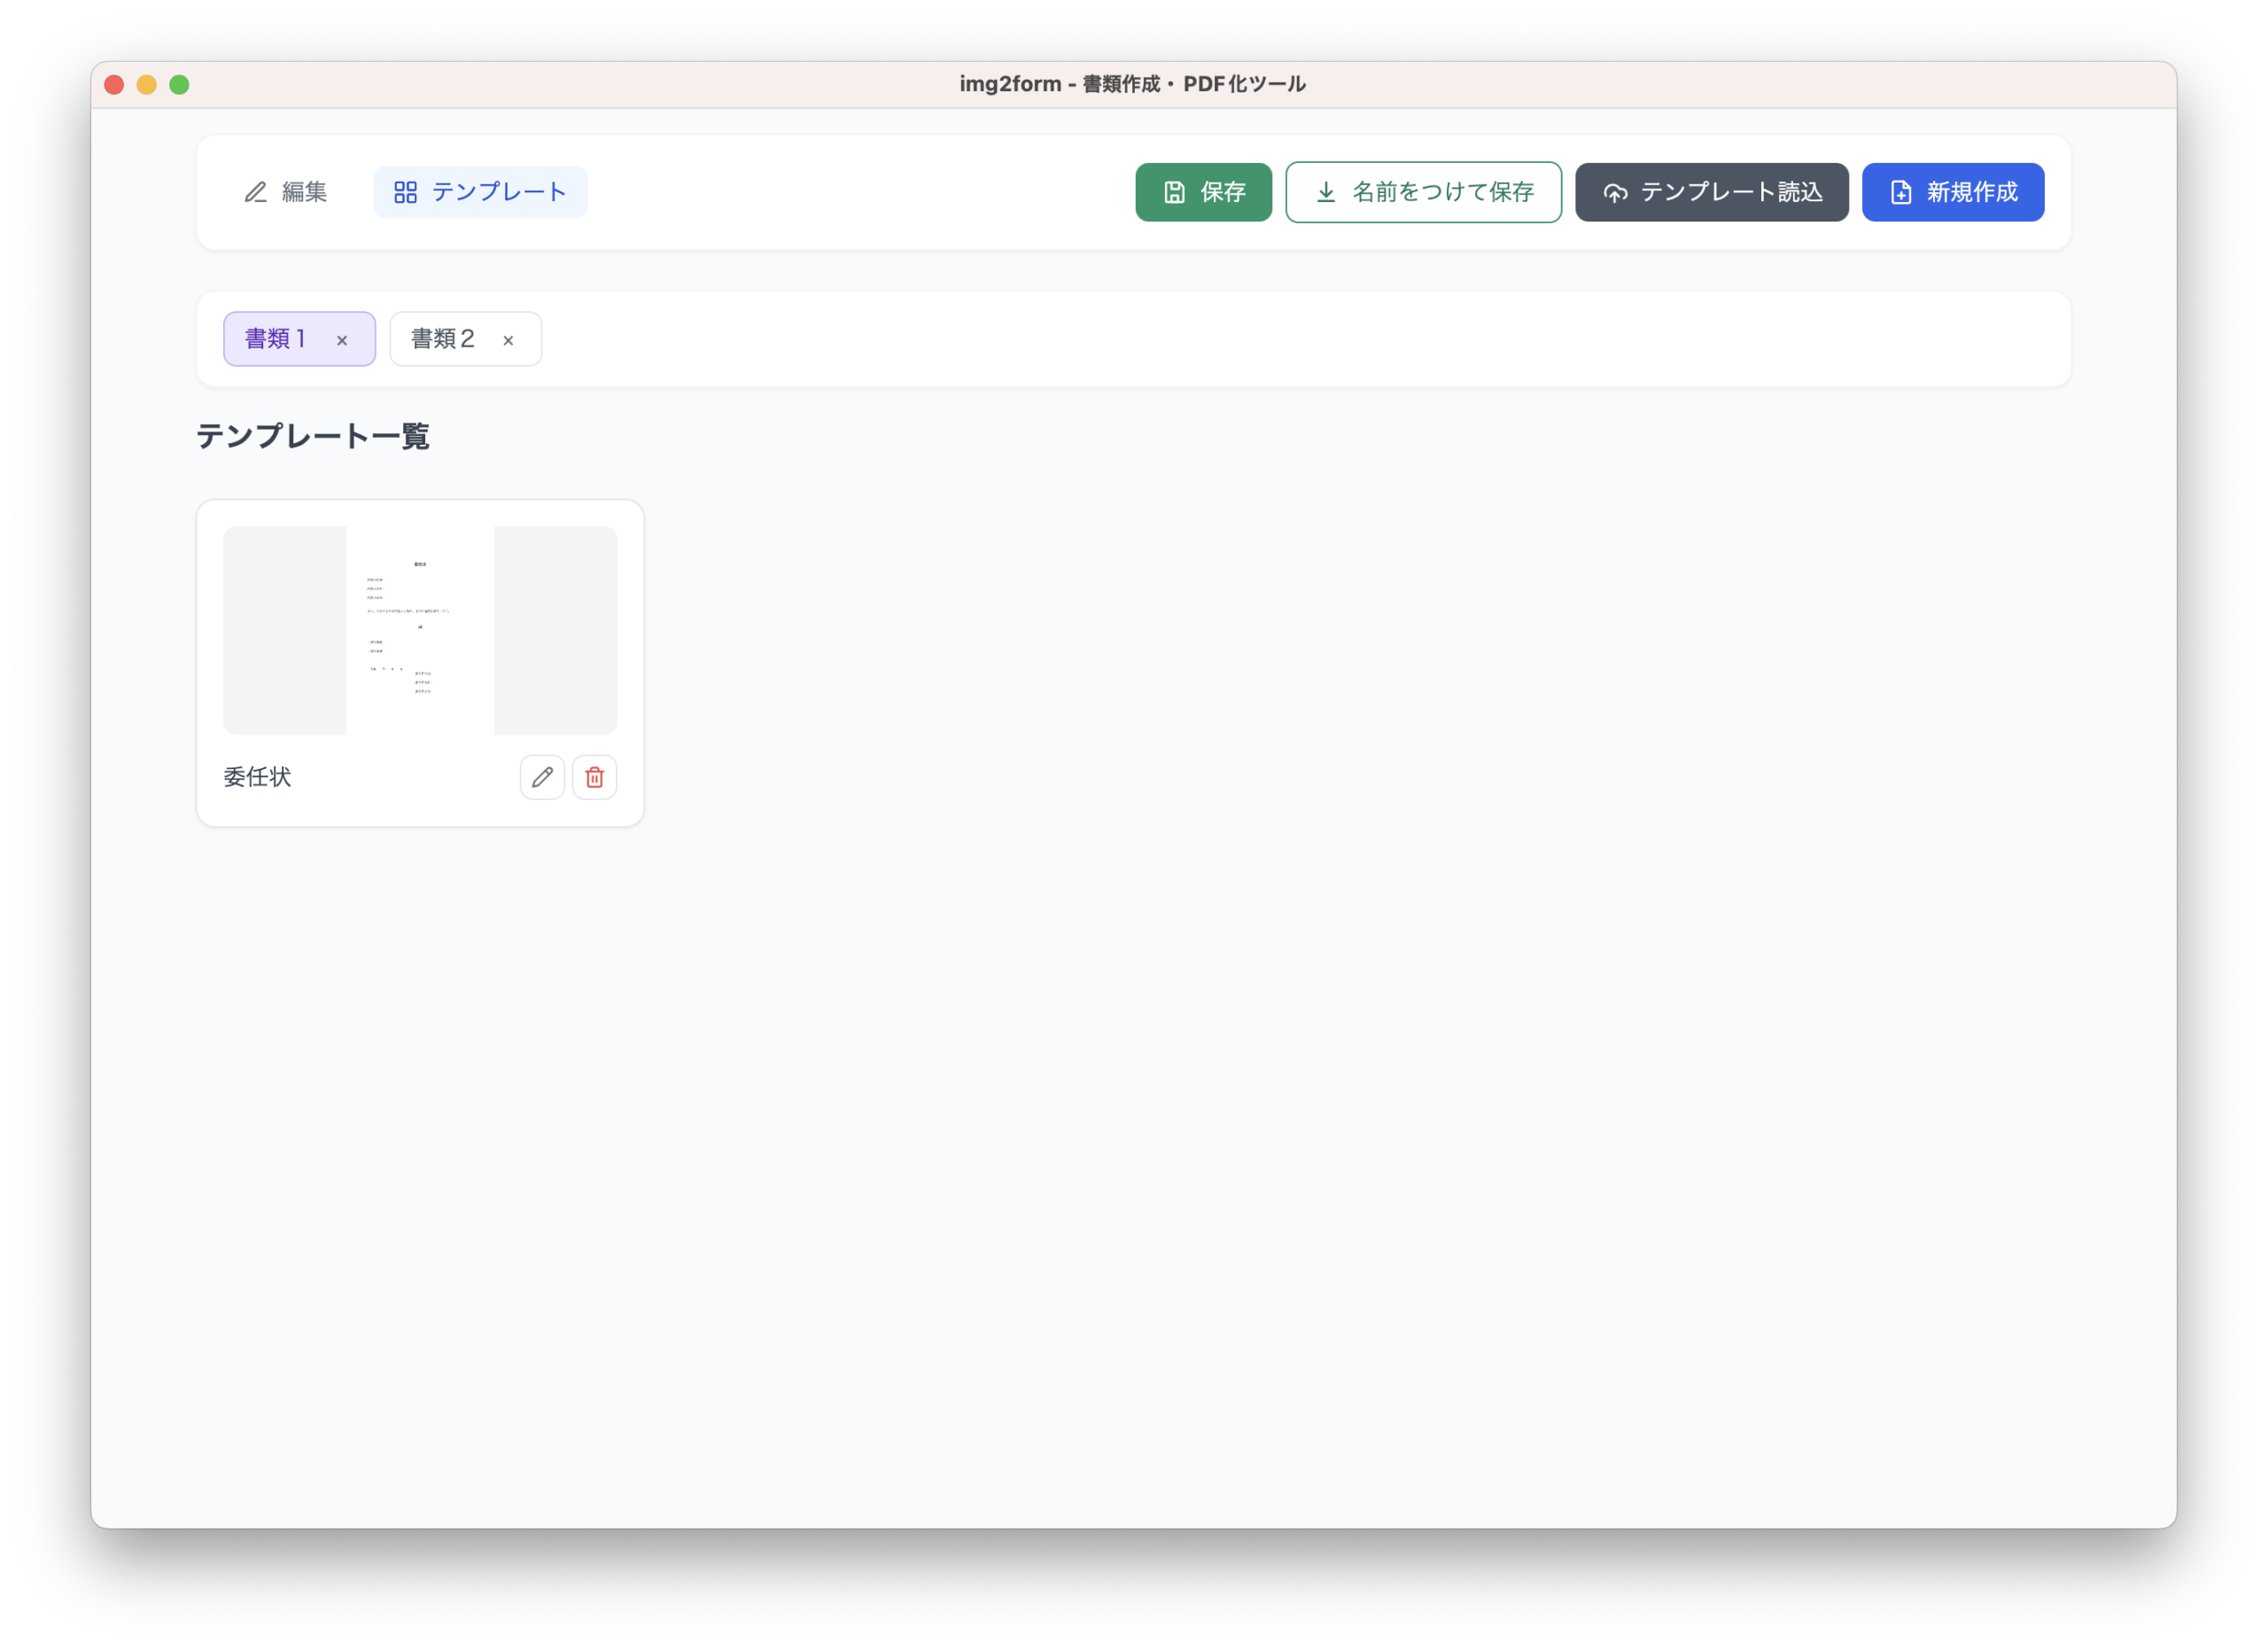Click the pencil icon beside 編集
Screen dimensions: 2268x1649
(256, 192)
